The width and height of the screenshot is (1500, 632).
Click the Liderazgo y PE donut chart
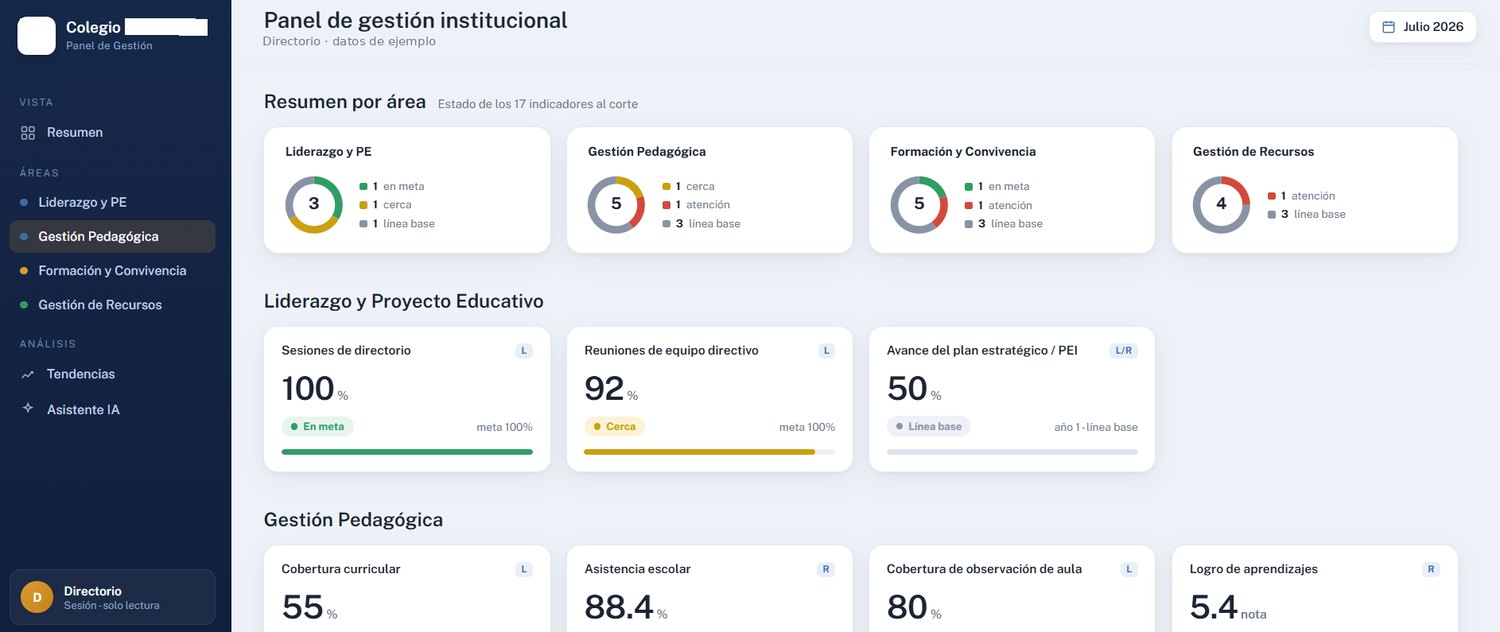(x=314, y=204)
